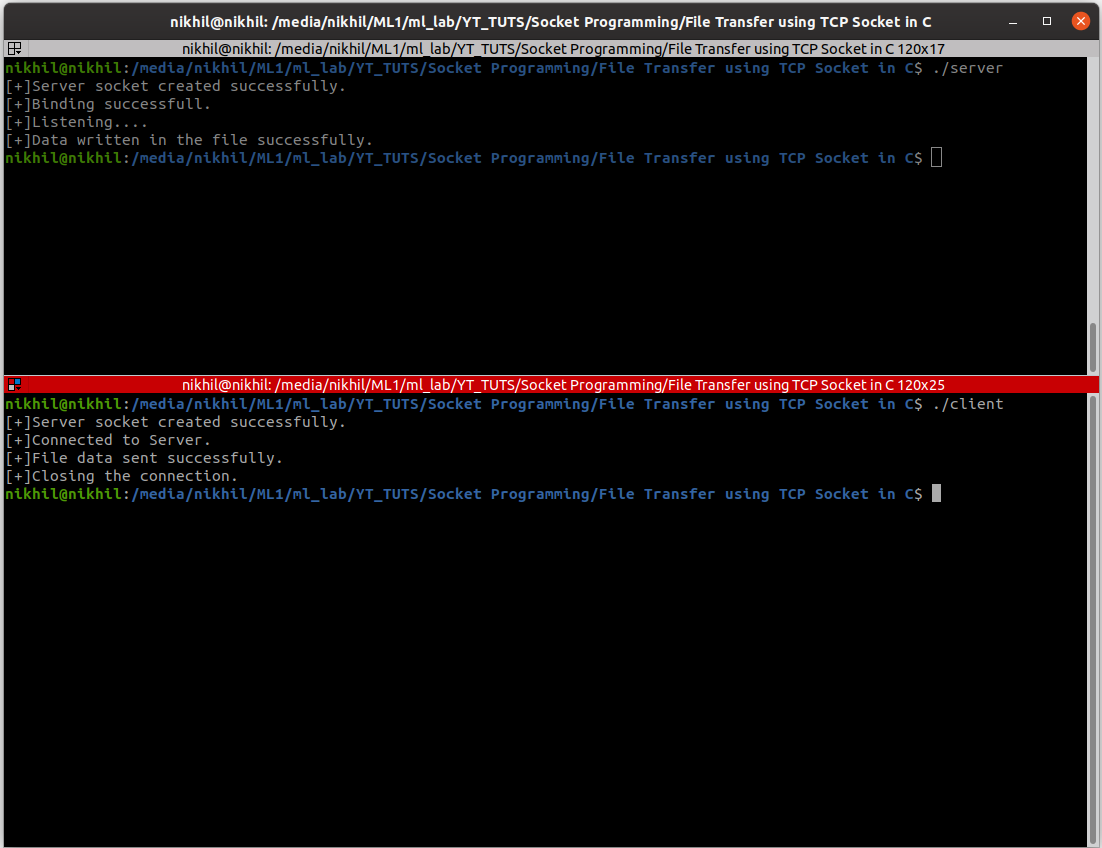This screenshot has height=848, width=1102.
Task: Click the bottom pane's vertical scrollbar
Action: 1093,618
